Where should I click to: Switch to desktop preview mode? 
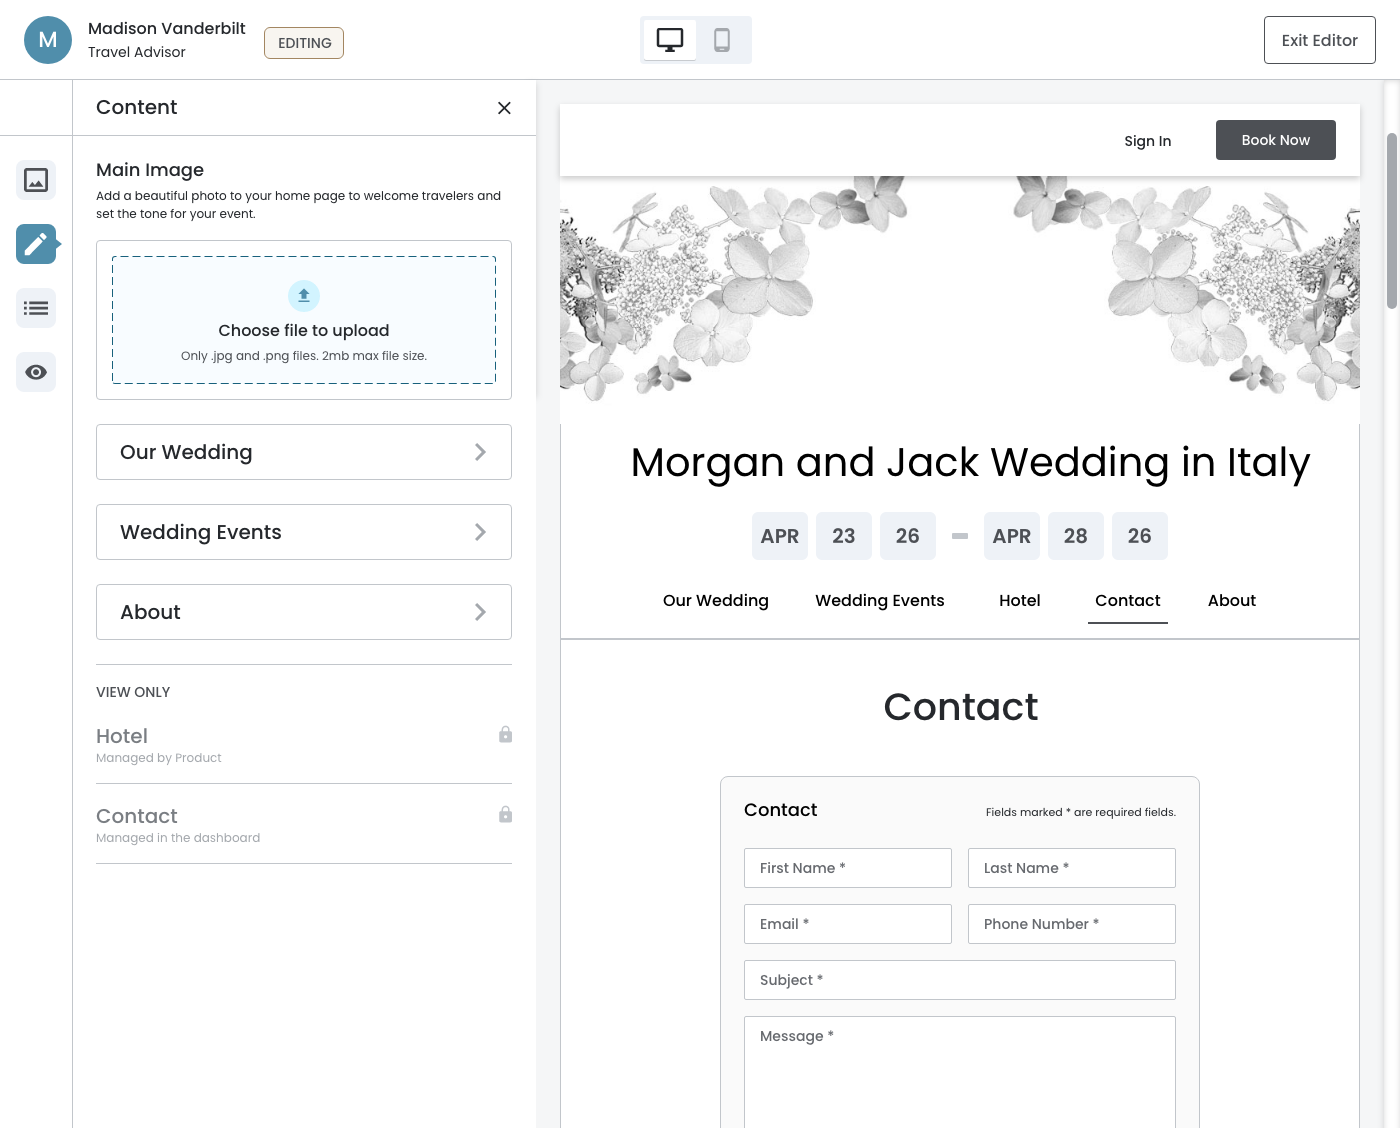pos(669,40)
